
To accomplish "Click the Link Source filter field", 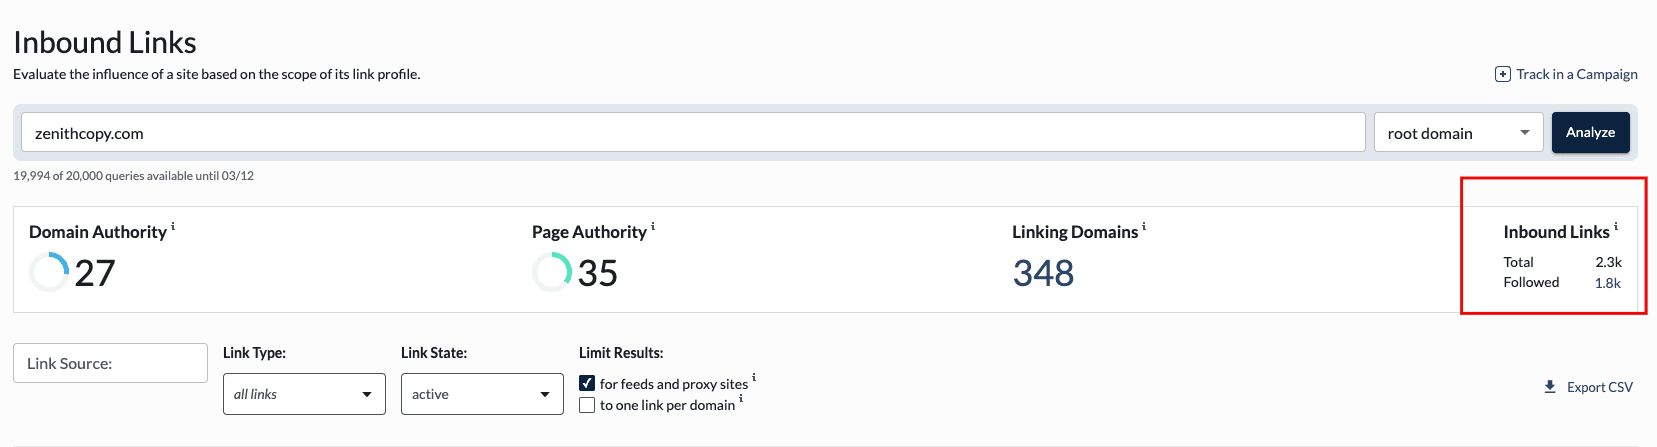I will pos(110,363).
